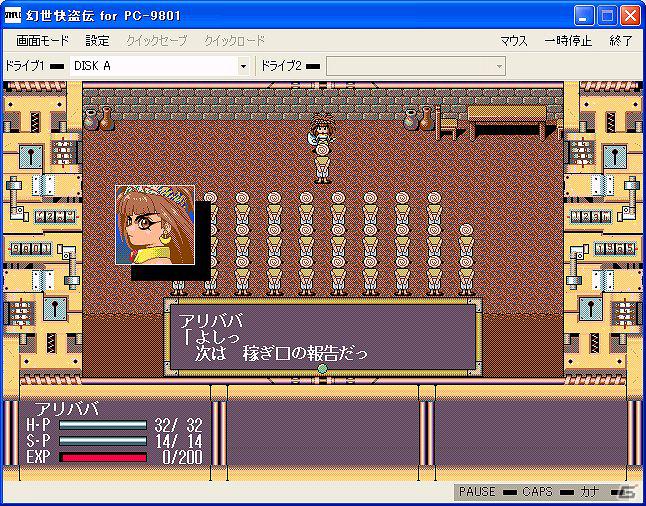Click the S-P gauge bar
646x506 pixels.
click(103, 441)
